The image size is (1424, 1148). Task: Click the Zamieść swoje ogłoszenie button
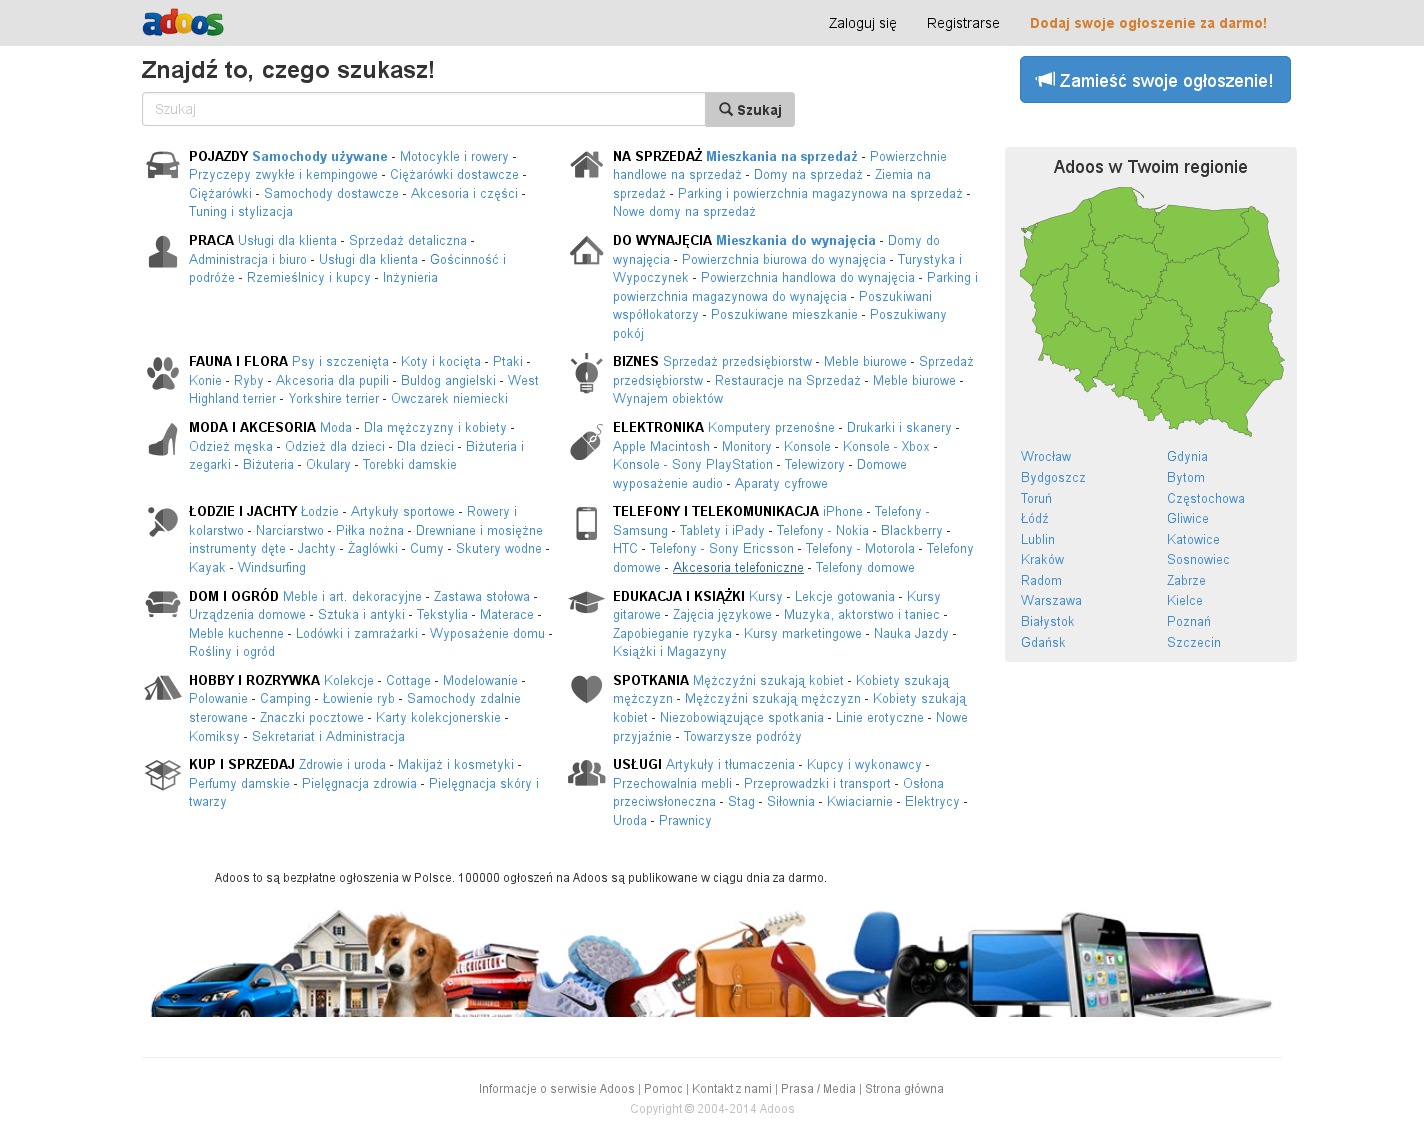(1155, 80)
